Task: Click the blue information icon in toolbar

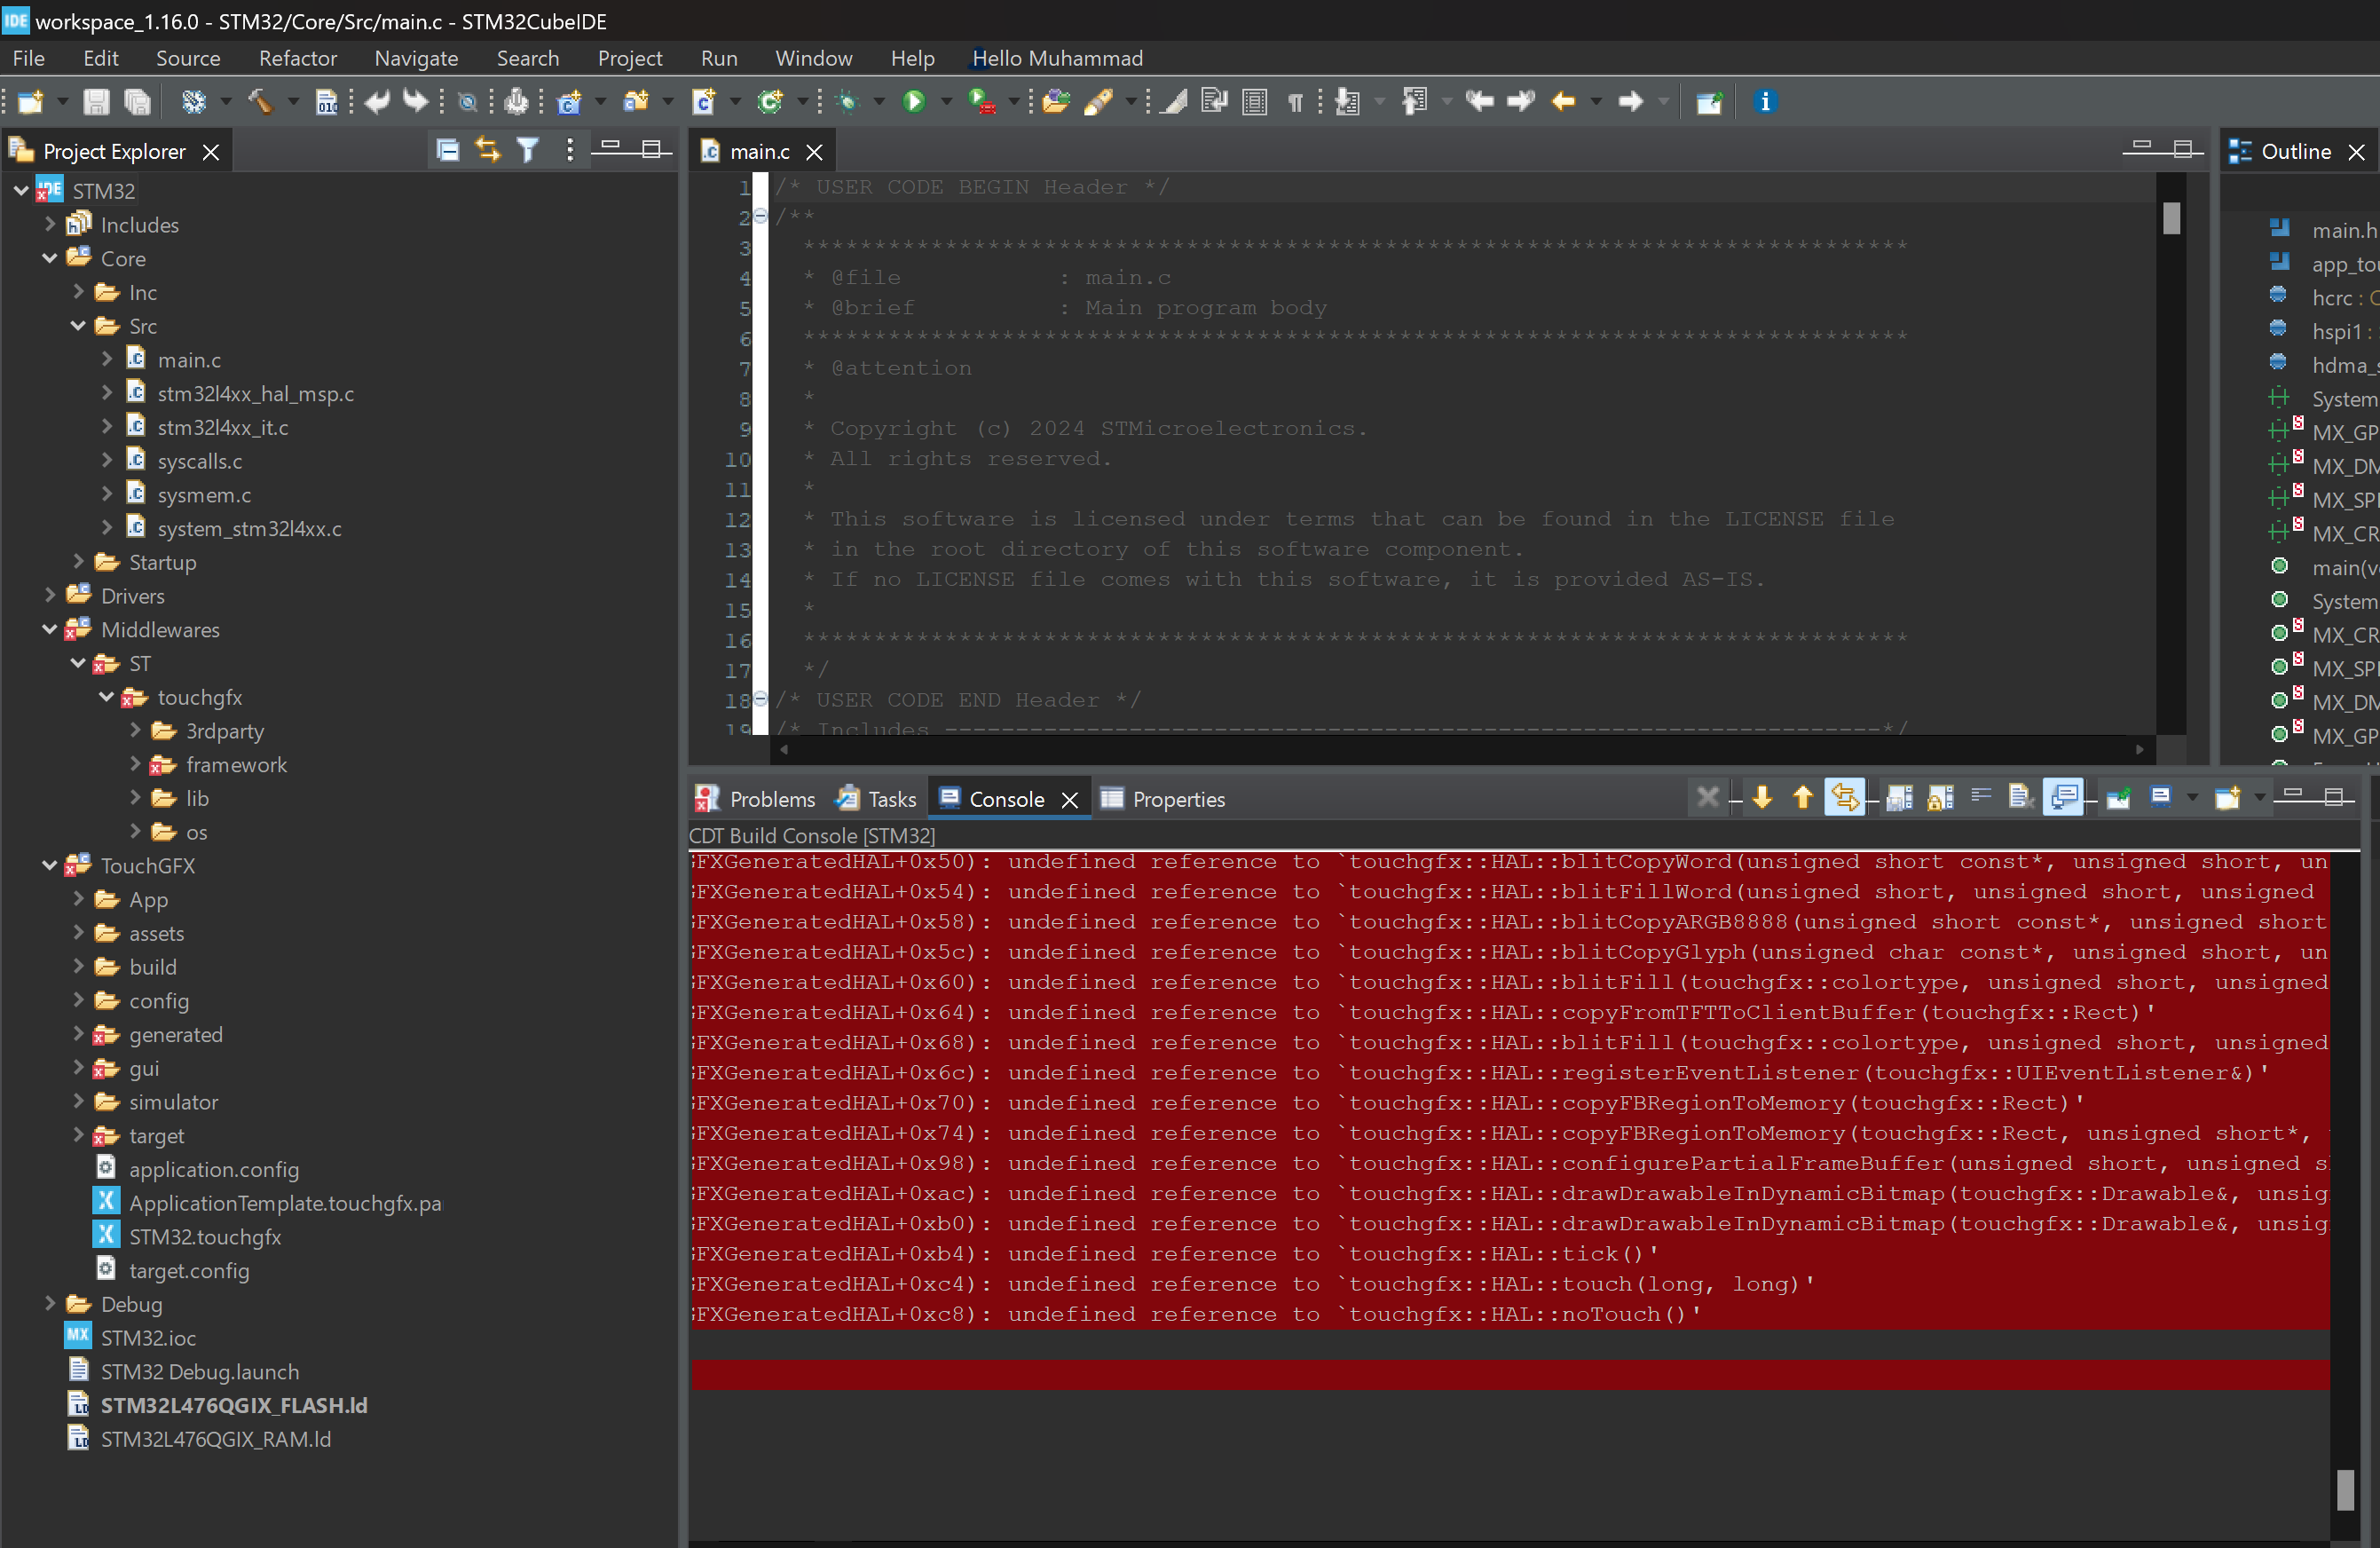Action: pyautogui.click(x=1765, y=101)
